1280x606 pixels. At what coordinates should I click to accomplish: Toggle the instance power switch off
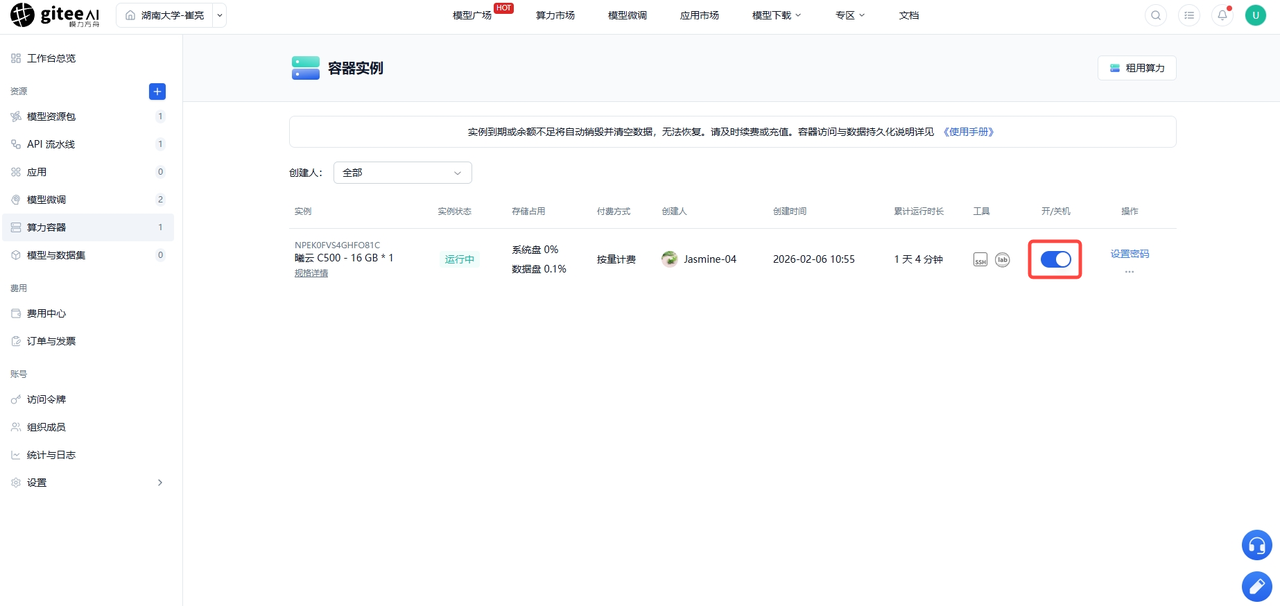[x=1056, y=259]
